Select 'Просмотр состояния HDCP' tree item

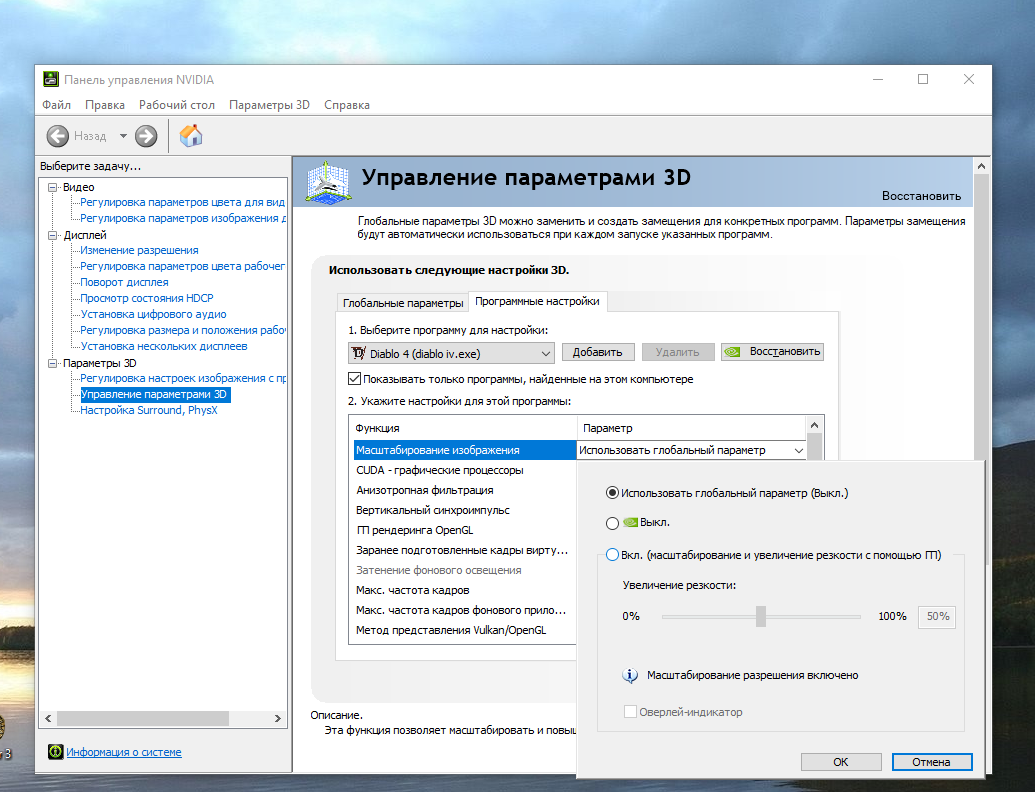pyautogui.click(x=147, y=298)
